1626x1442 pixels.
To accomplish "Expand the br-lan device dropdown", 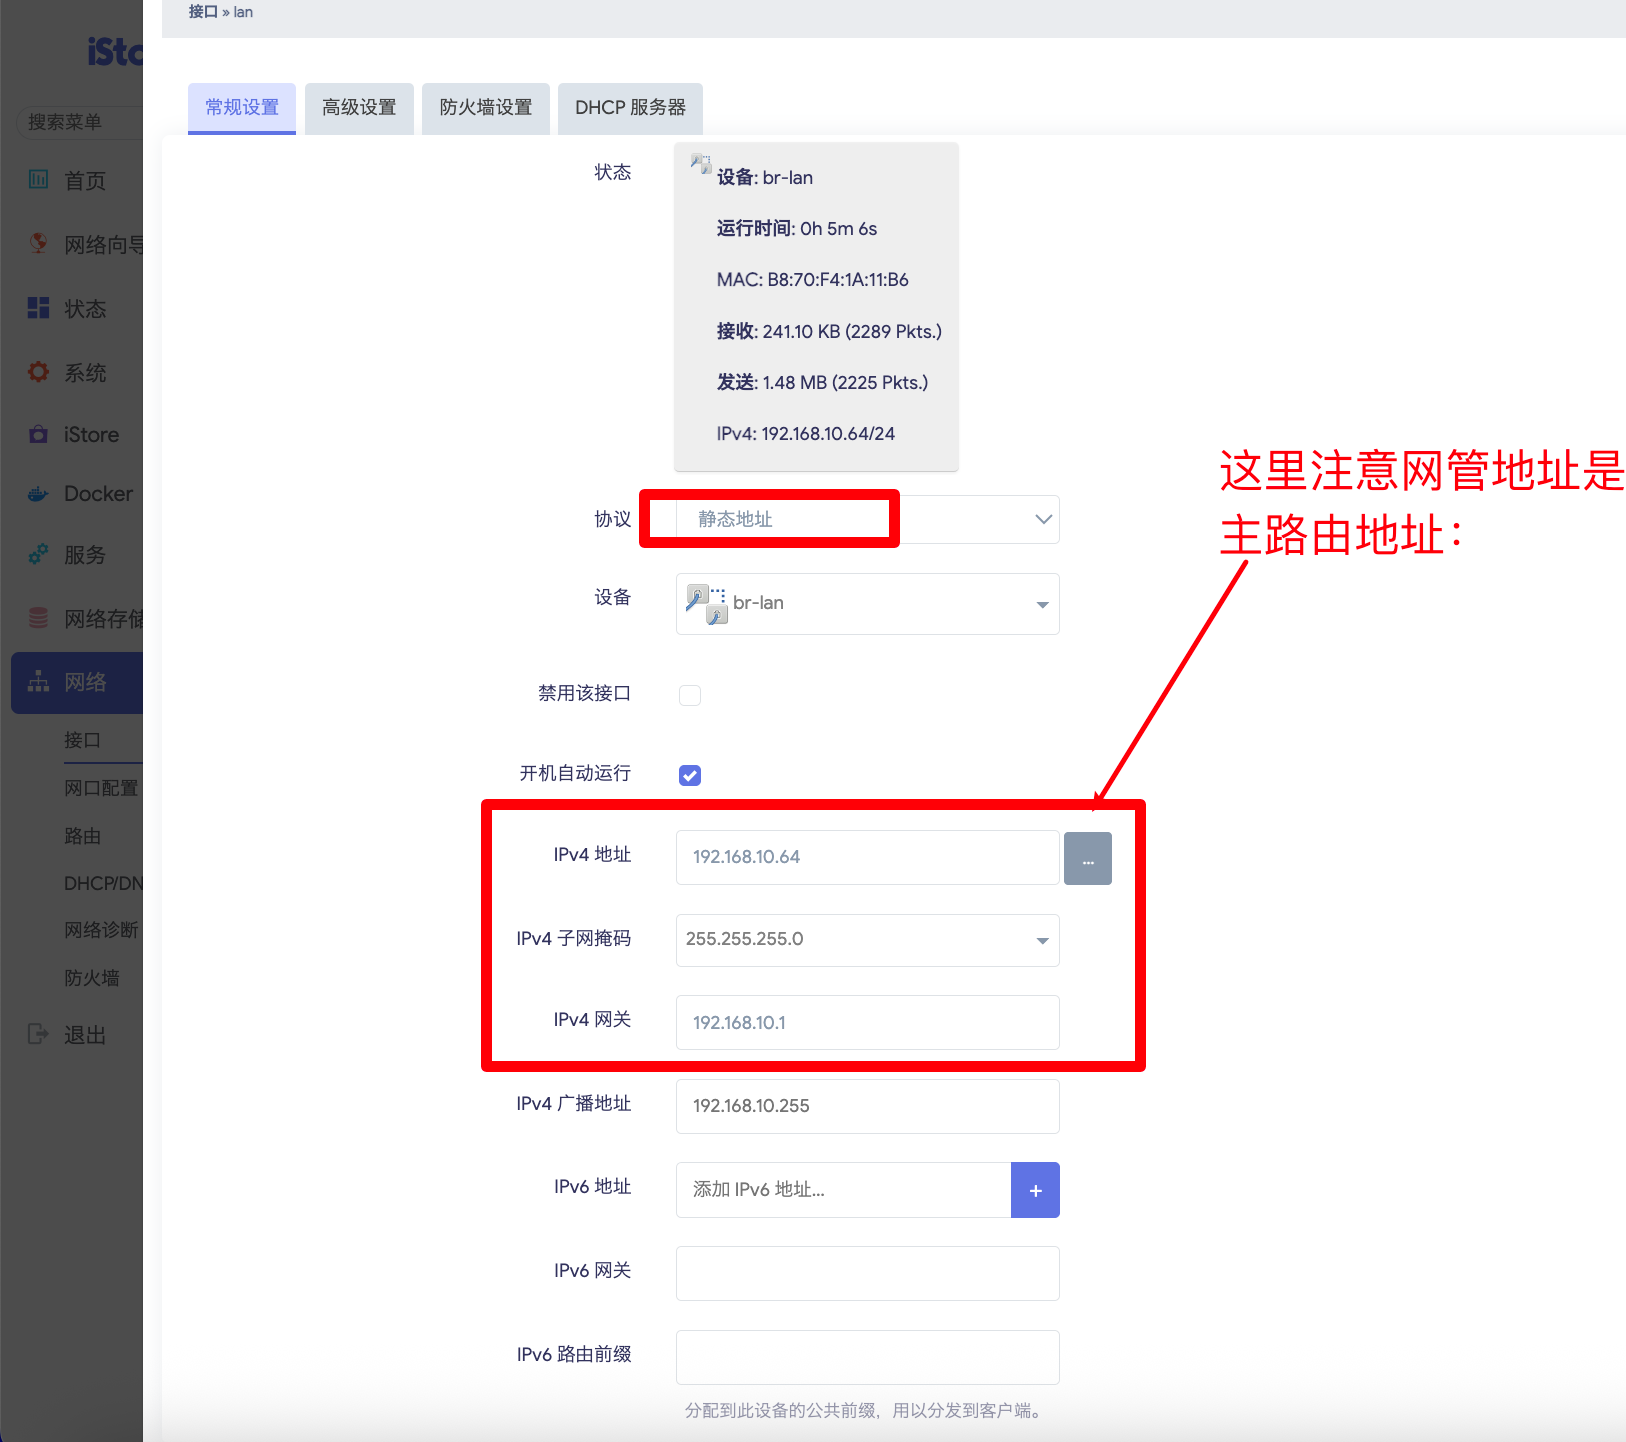I will point(867,603).
